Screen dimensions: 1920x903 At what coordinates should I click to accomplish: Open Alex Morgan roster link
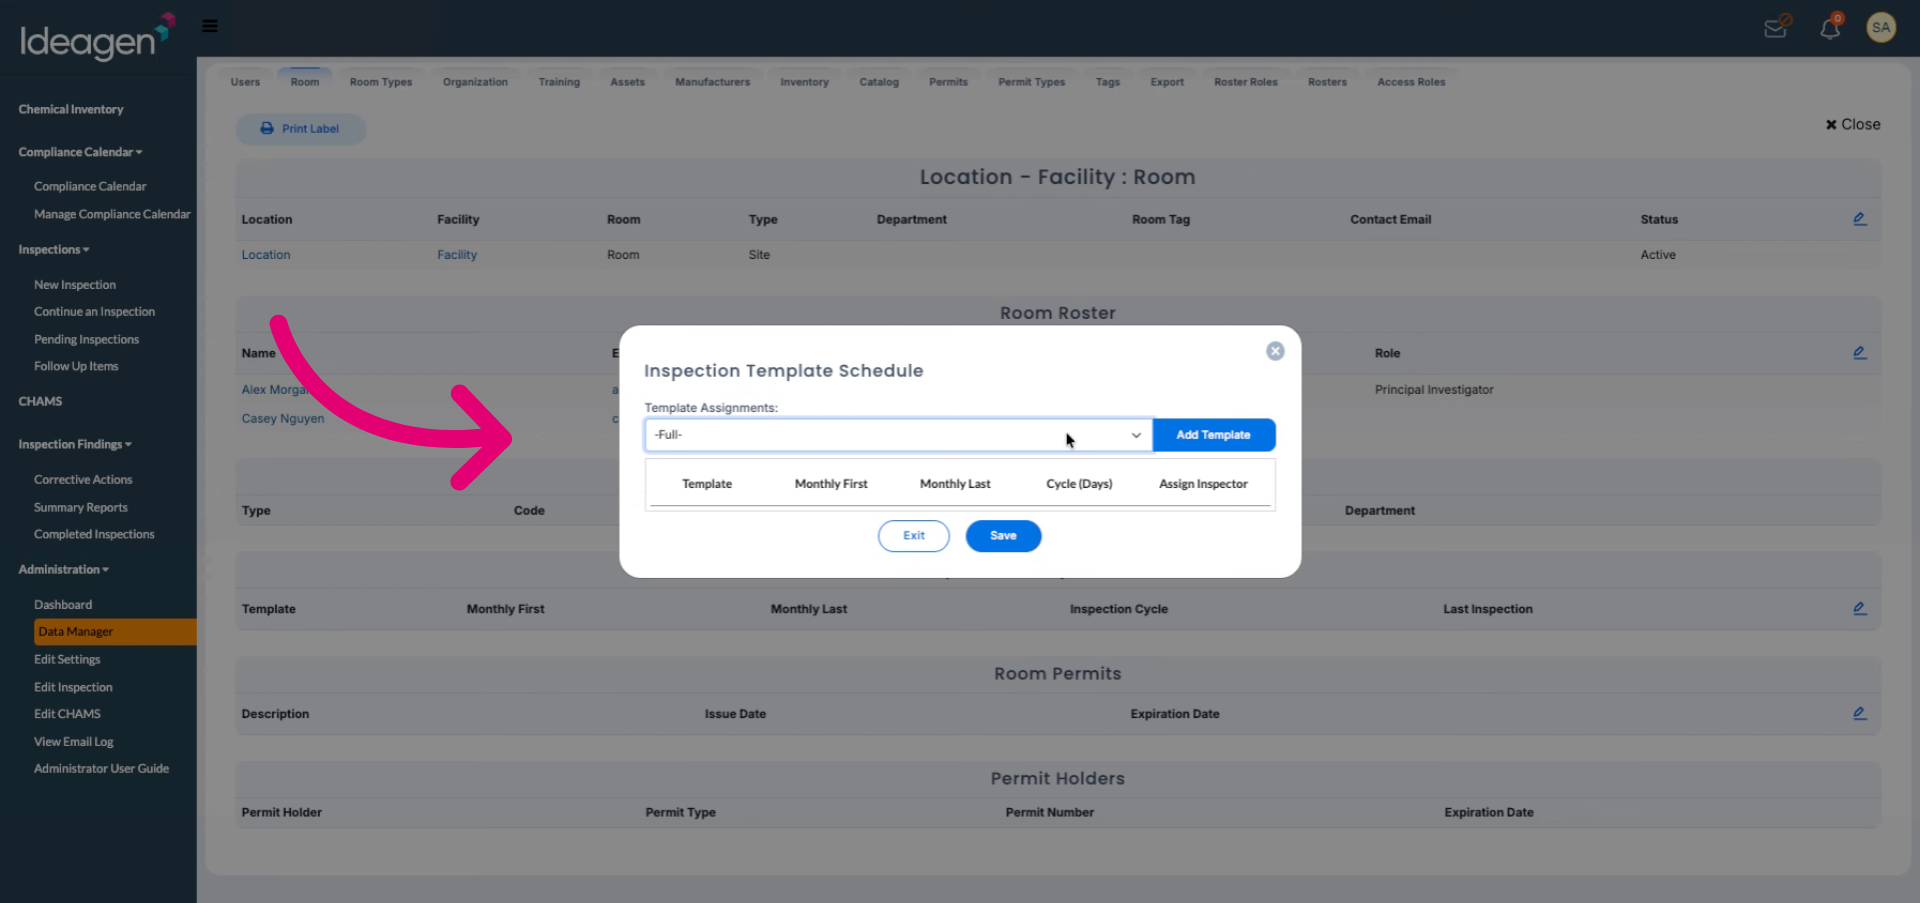click(x=275, y=390)
